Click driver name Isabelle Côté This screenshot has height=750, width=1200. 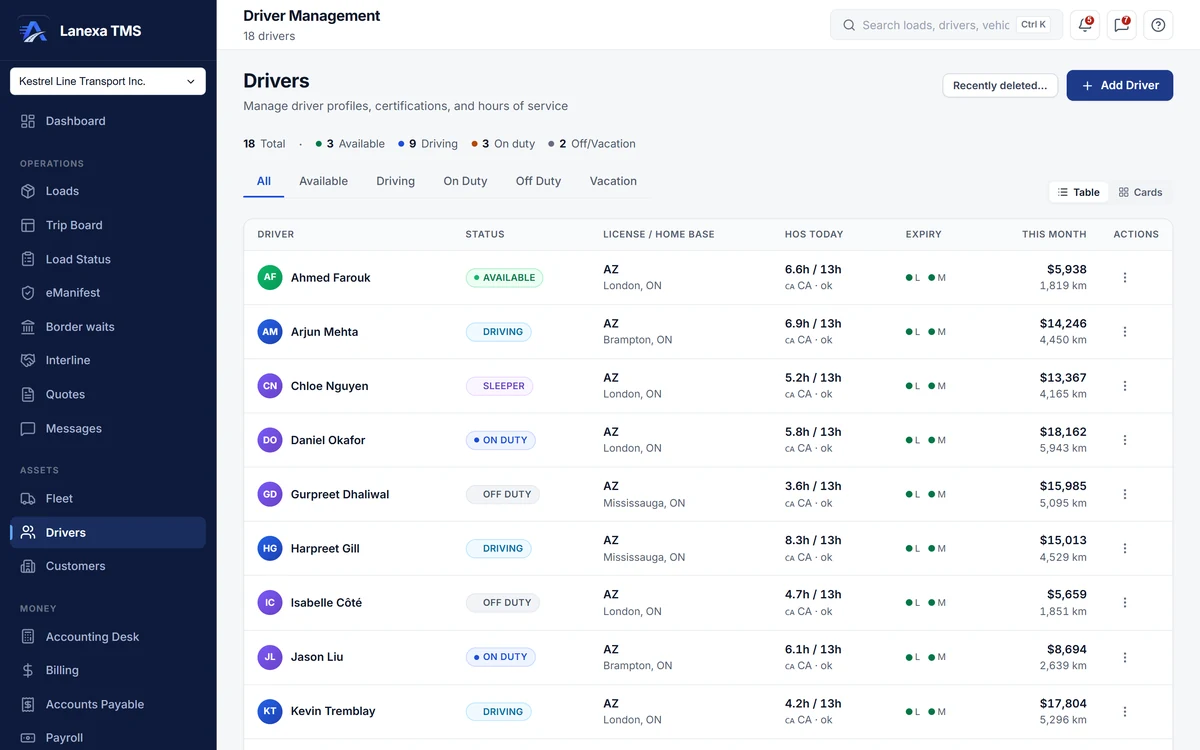326,603
